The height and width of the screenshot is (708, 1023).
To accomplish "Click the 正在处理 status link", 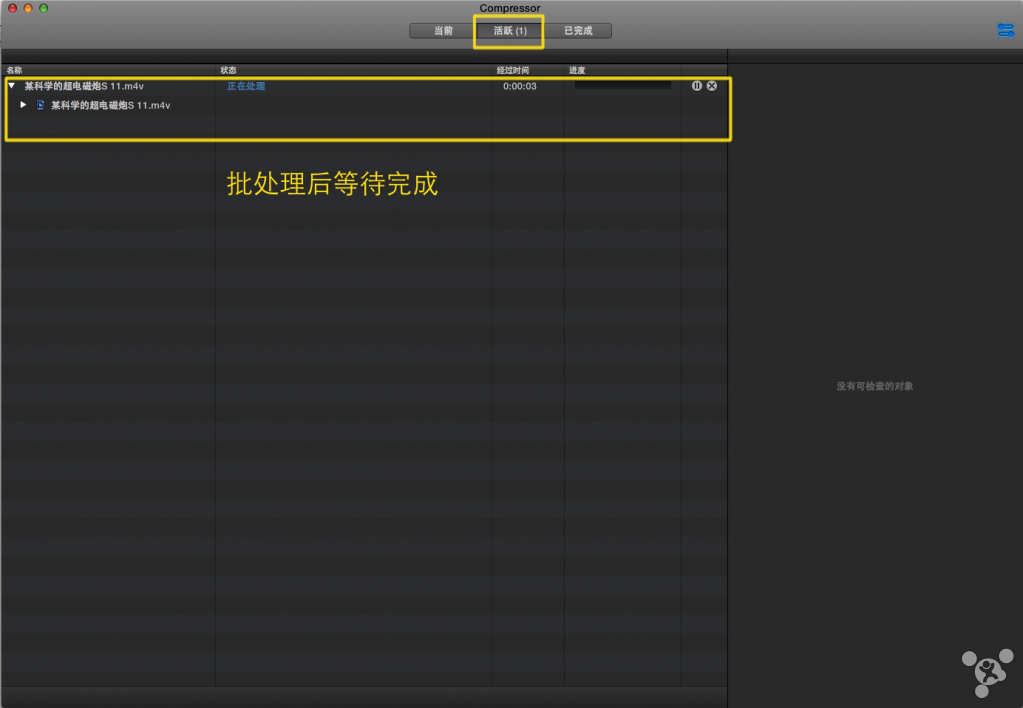I will click(246, 86).
